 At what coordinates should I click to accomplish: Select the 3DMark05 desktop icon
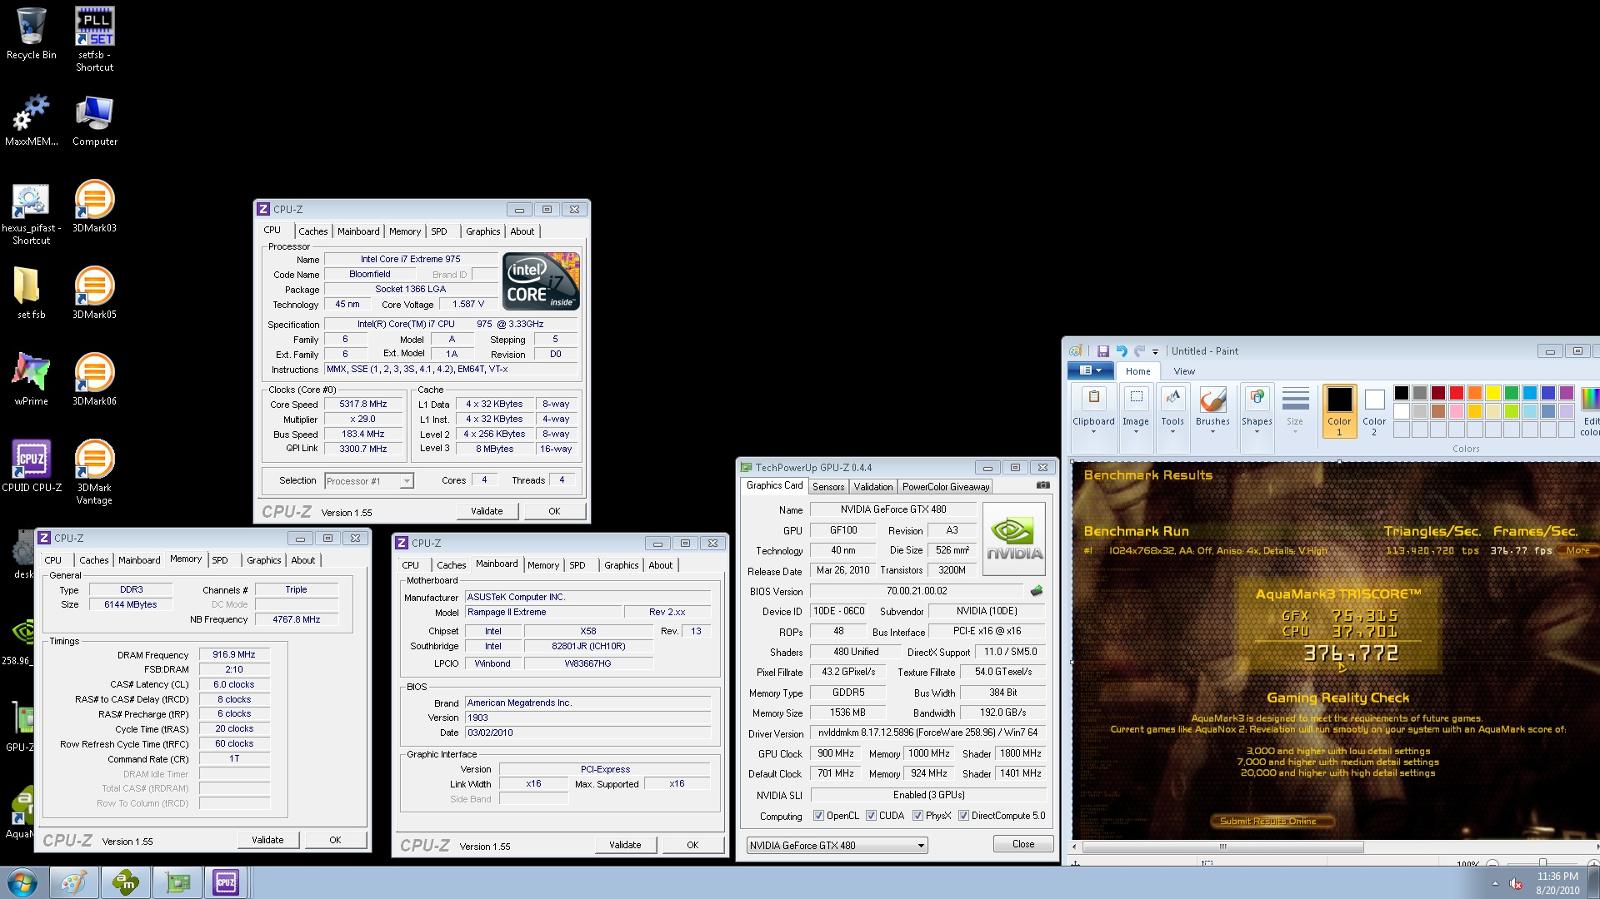click(95, 293)
